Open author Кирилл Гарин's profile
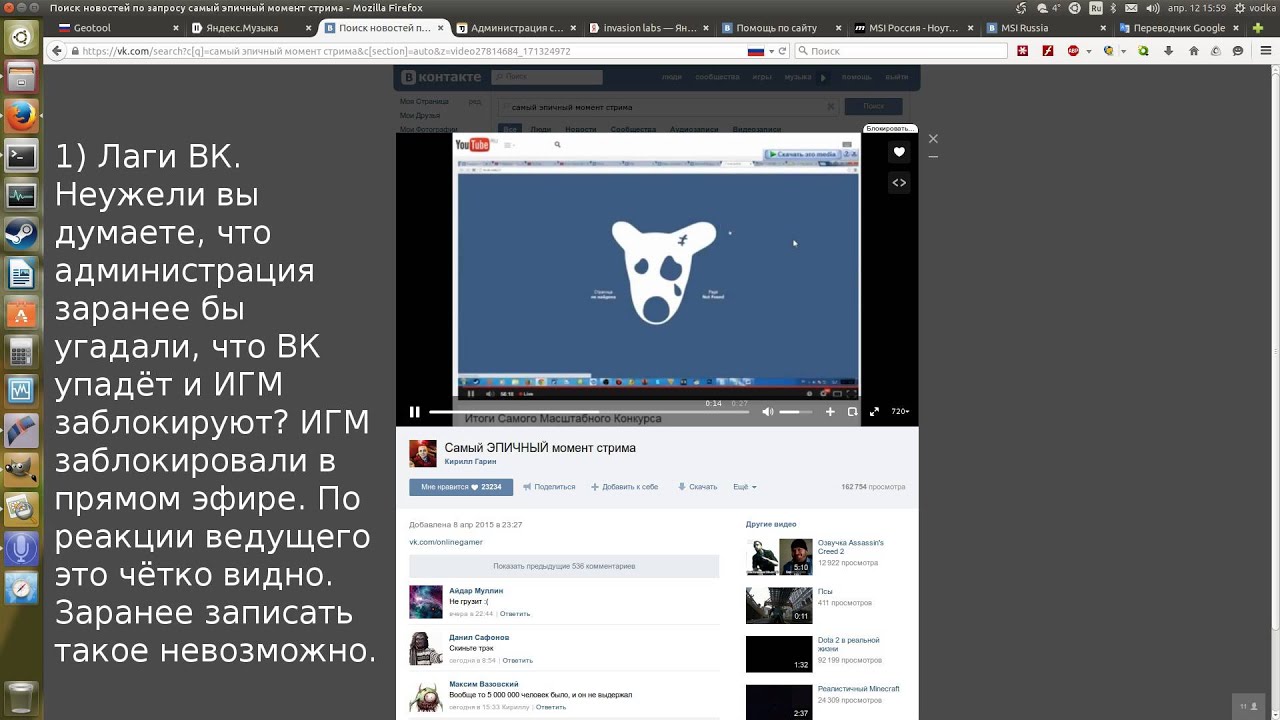 click(470, 462)
